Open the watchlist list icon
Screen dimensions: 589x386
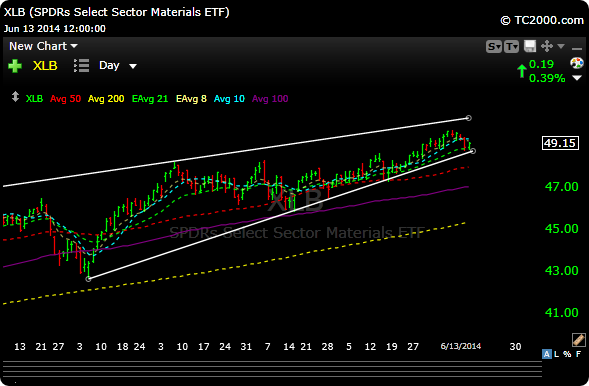(82, 66)
